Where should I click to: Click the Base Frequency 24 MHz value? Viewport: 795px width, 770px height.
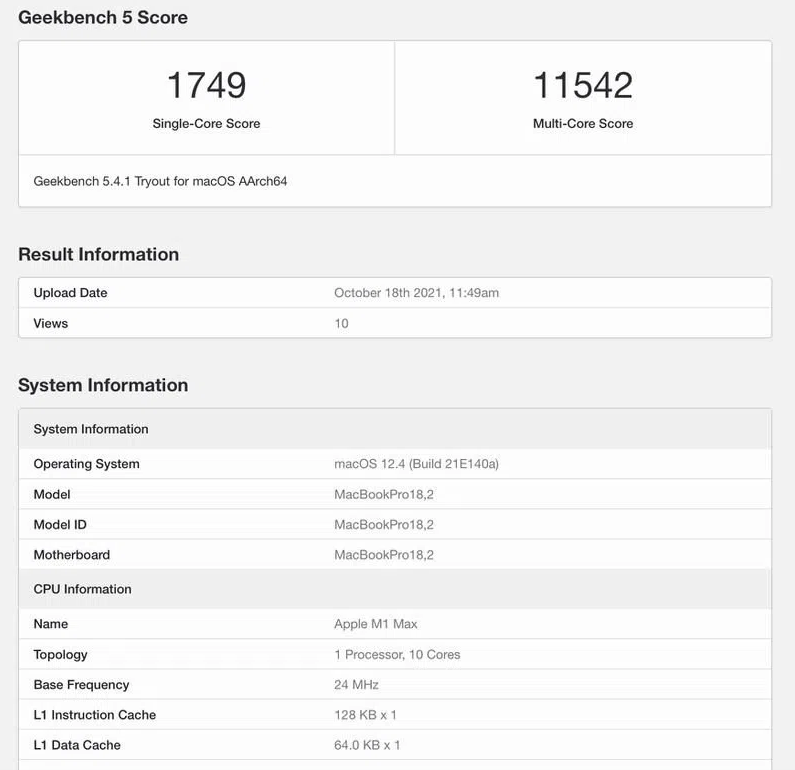pyautogui.click(x=356, y=685)
